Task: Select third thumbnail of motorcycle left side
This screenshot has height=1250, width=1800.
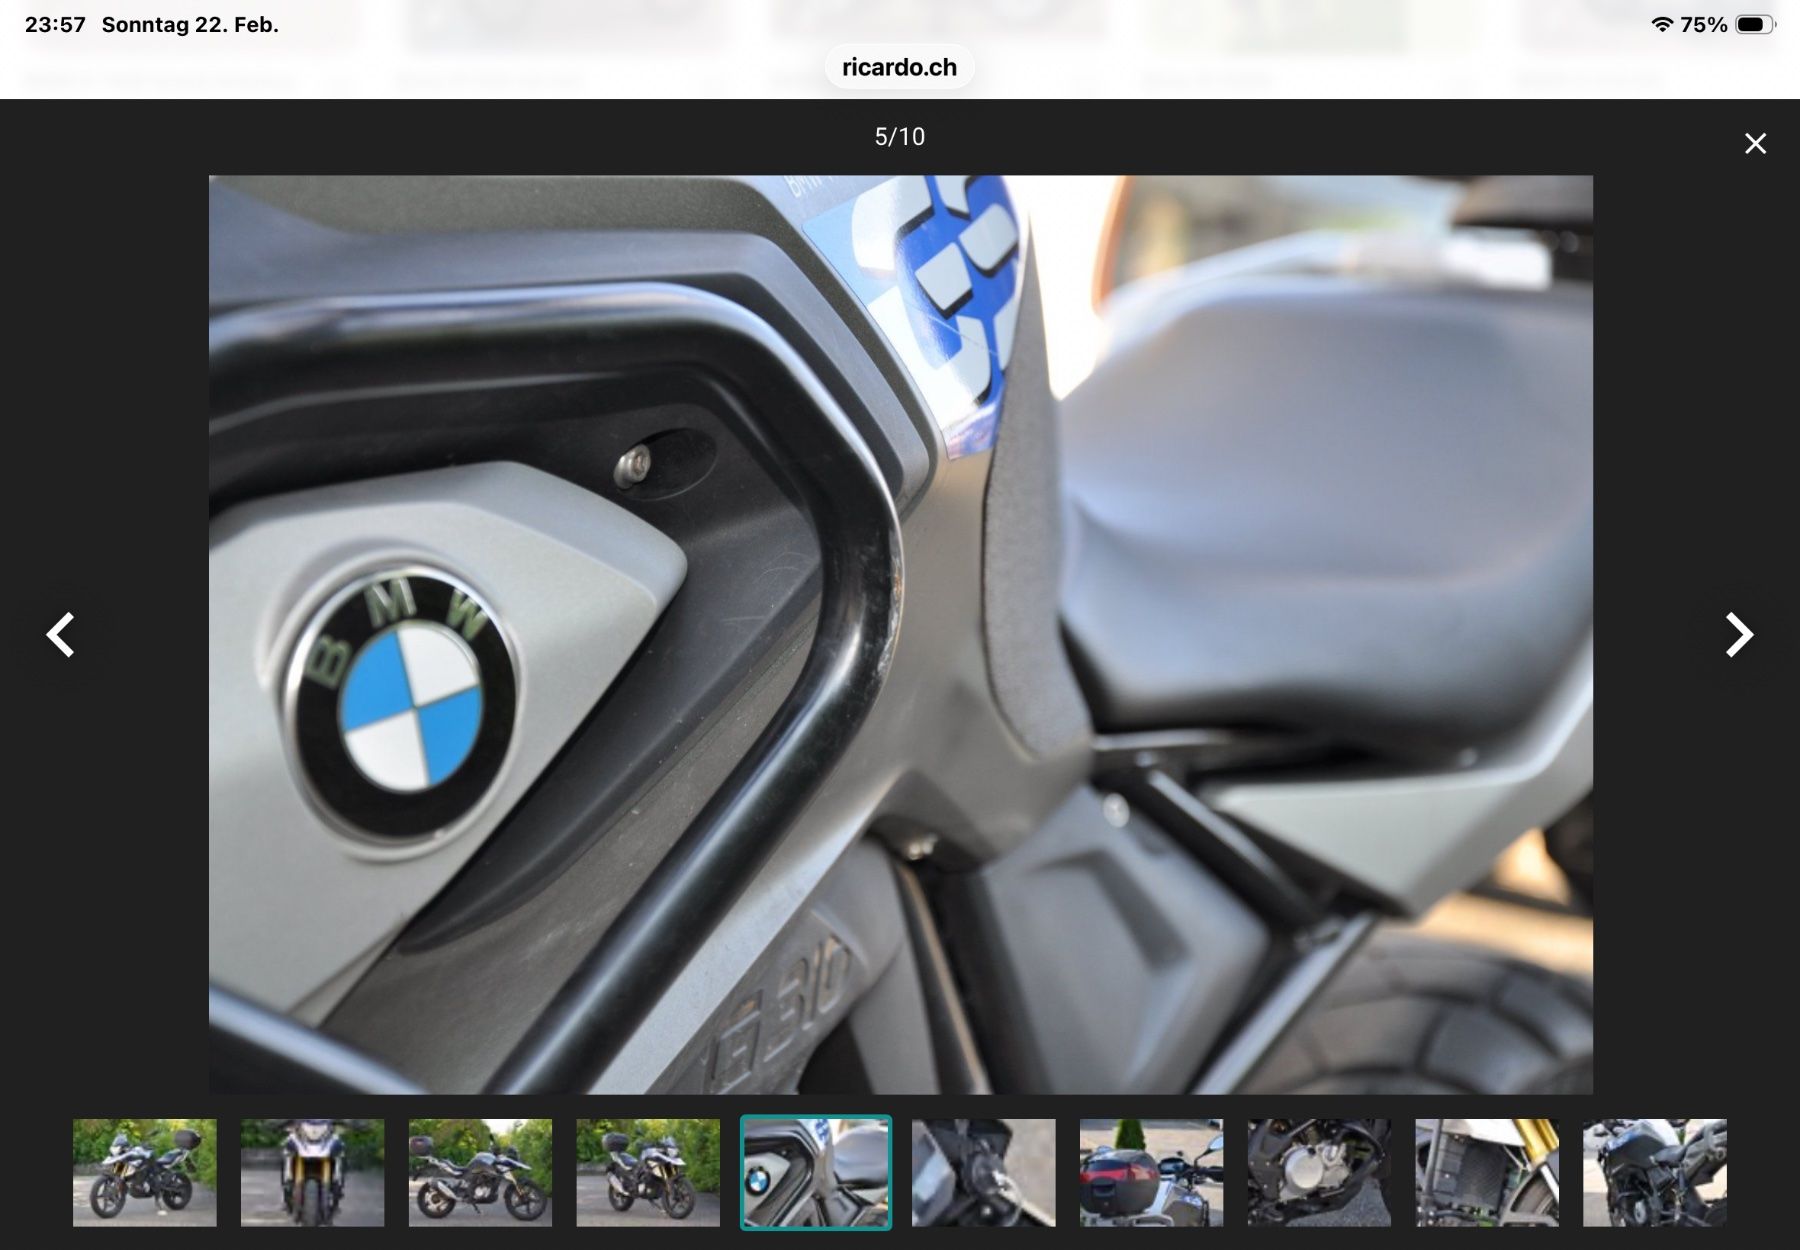Action: [480, 1172]
